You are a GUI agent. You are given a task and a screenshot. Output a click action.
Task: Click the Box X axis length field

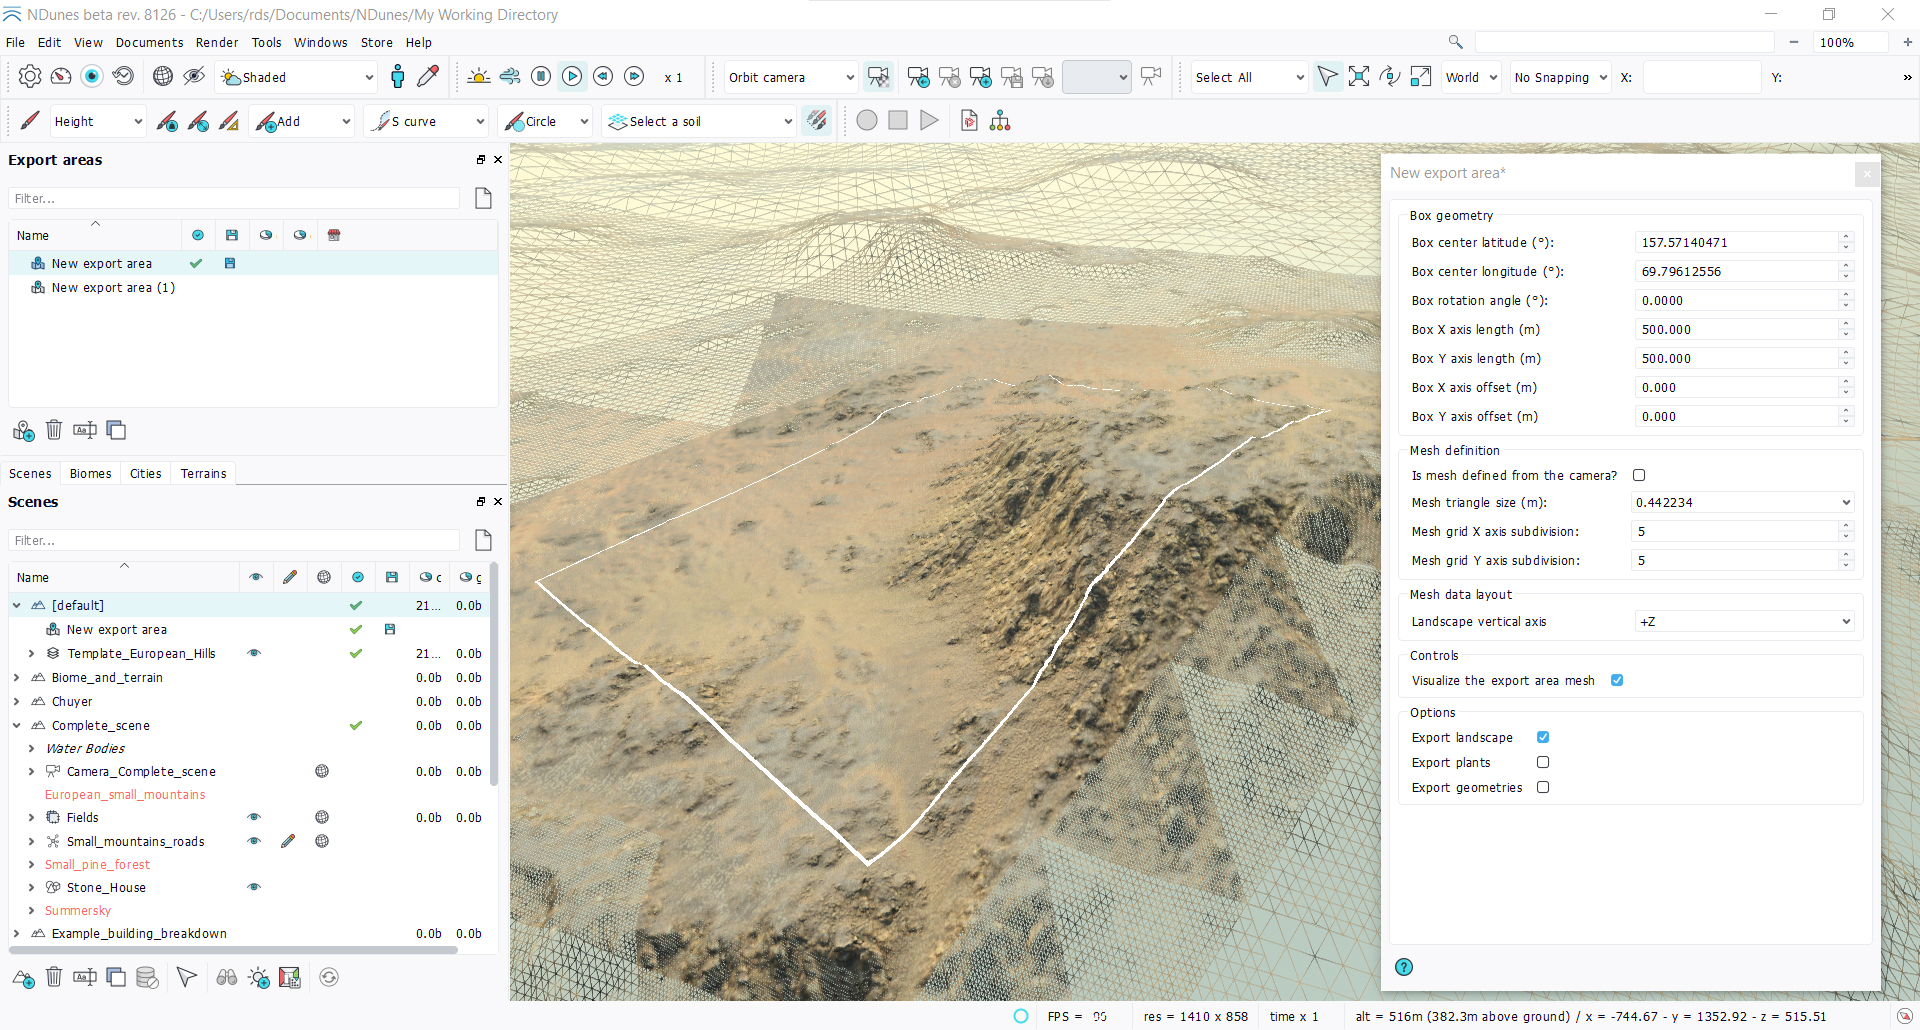pyautogui.click(x=1736, y=330)
